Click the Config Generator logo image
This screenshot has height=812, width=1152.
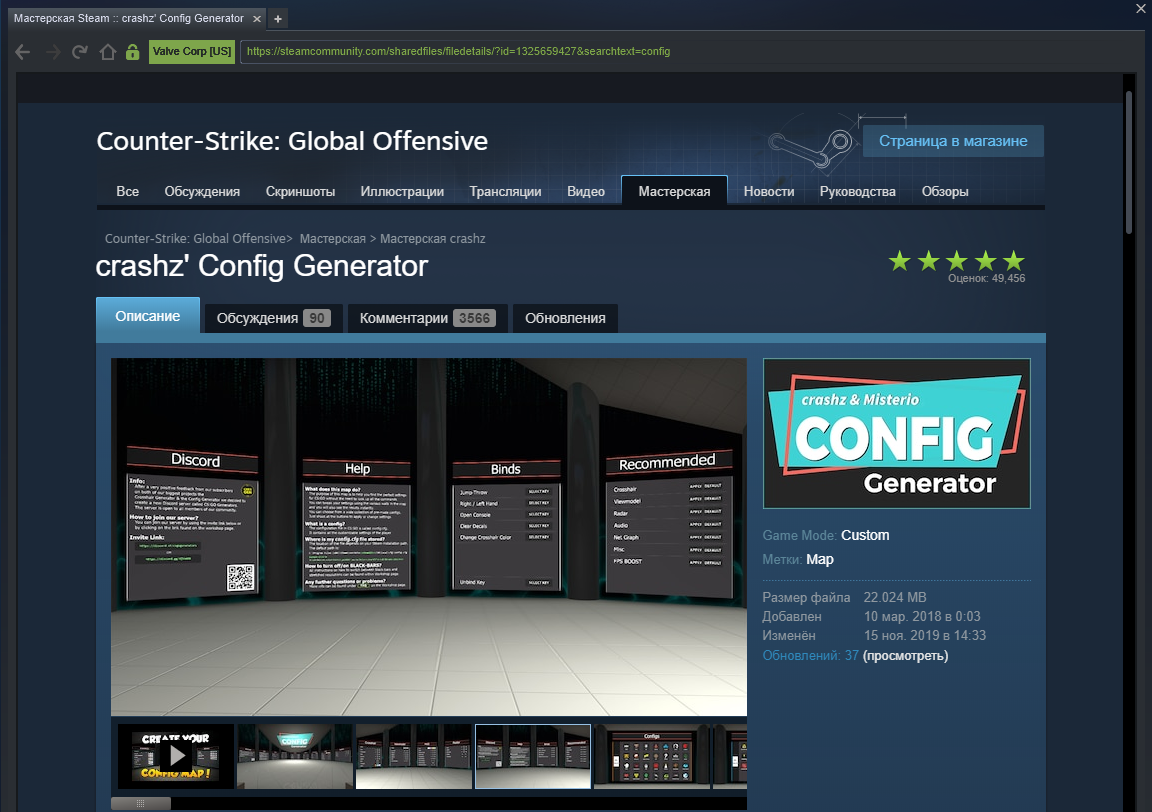tap(896, 434)
